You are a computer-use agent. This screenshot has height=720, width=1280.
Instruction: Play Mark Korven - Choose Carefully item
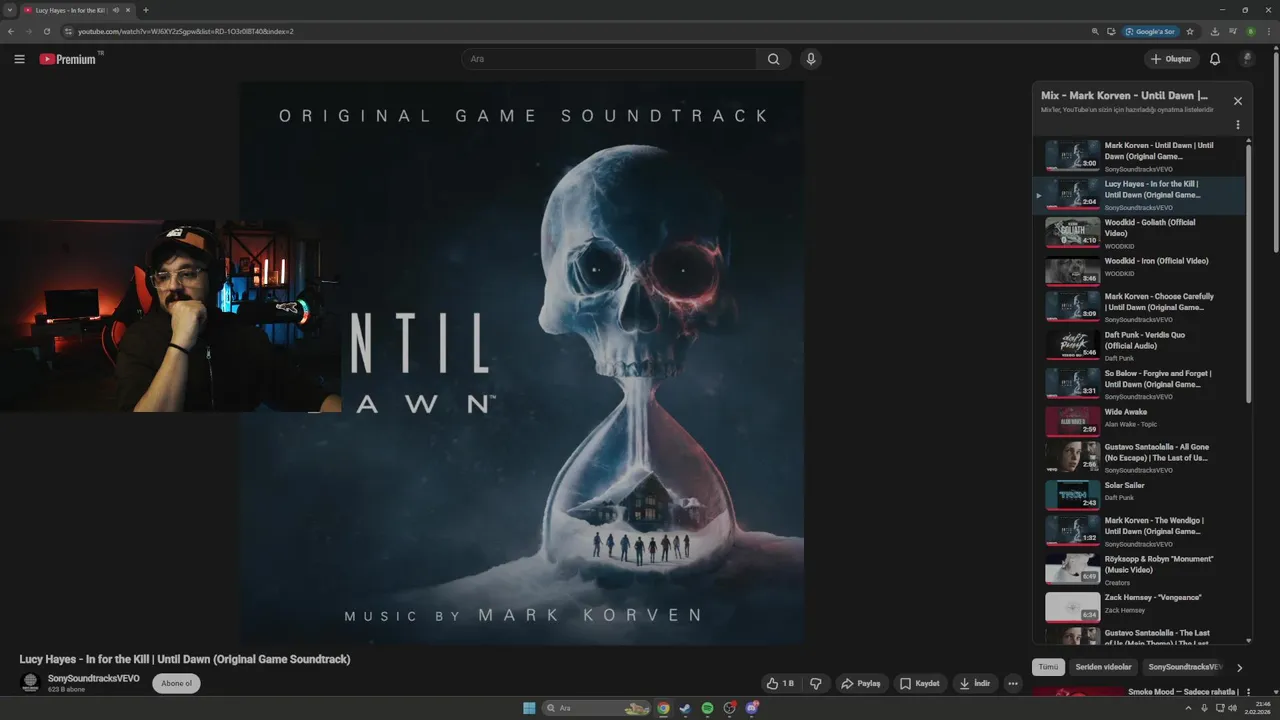[x=1139, y=307]
